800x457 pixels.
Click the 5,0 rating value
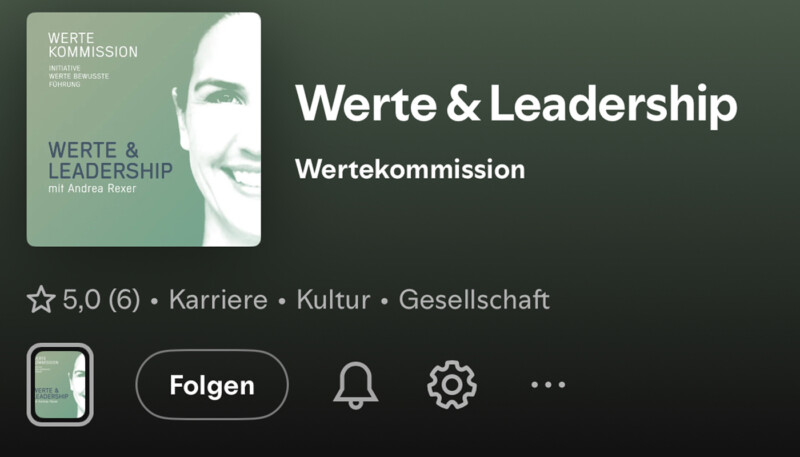click(x=82, y=299)
